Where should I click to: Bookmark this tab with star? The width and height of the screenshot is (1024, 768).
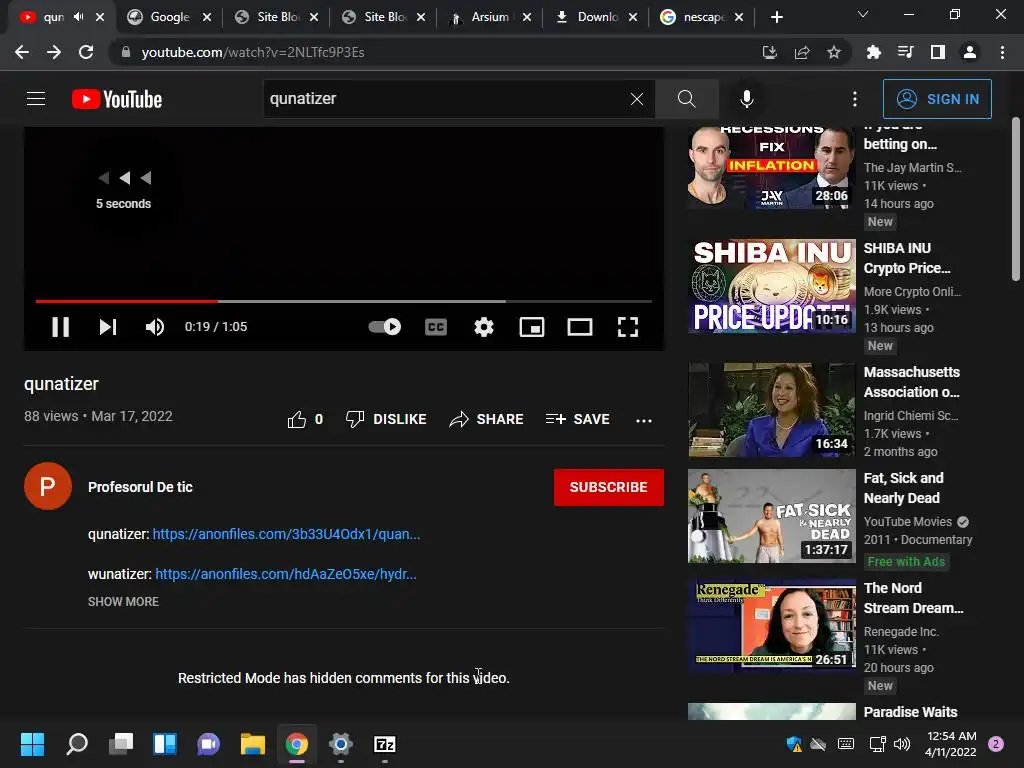[x=834, y=52]
